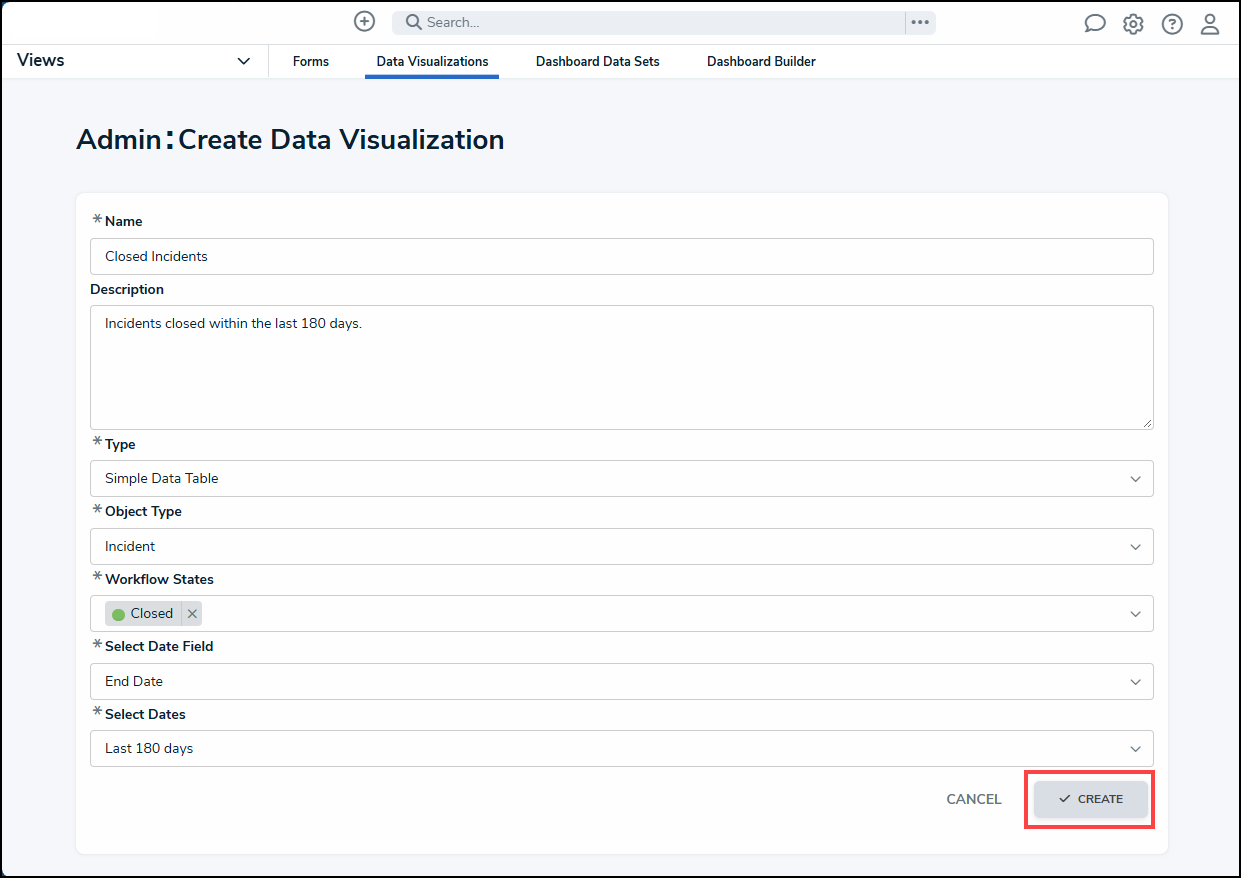Remove the Closed workflow state tag

[192, 614]
